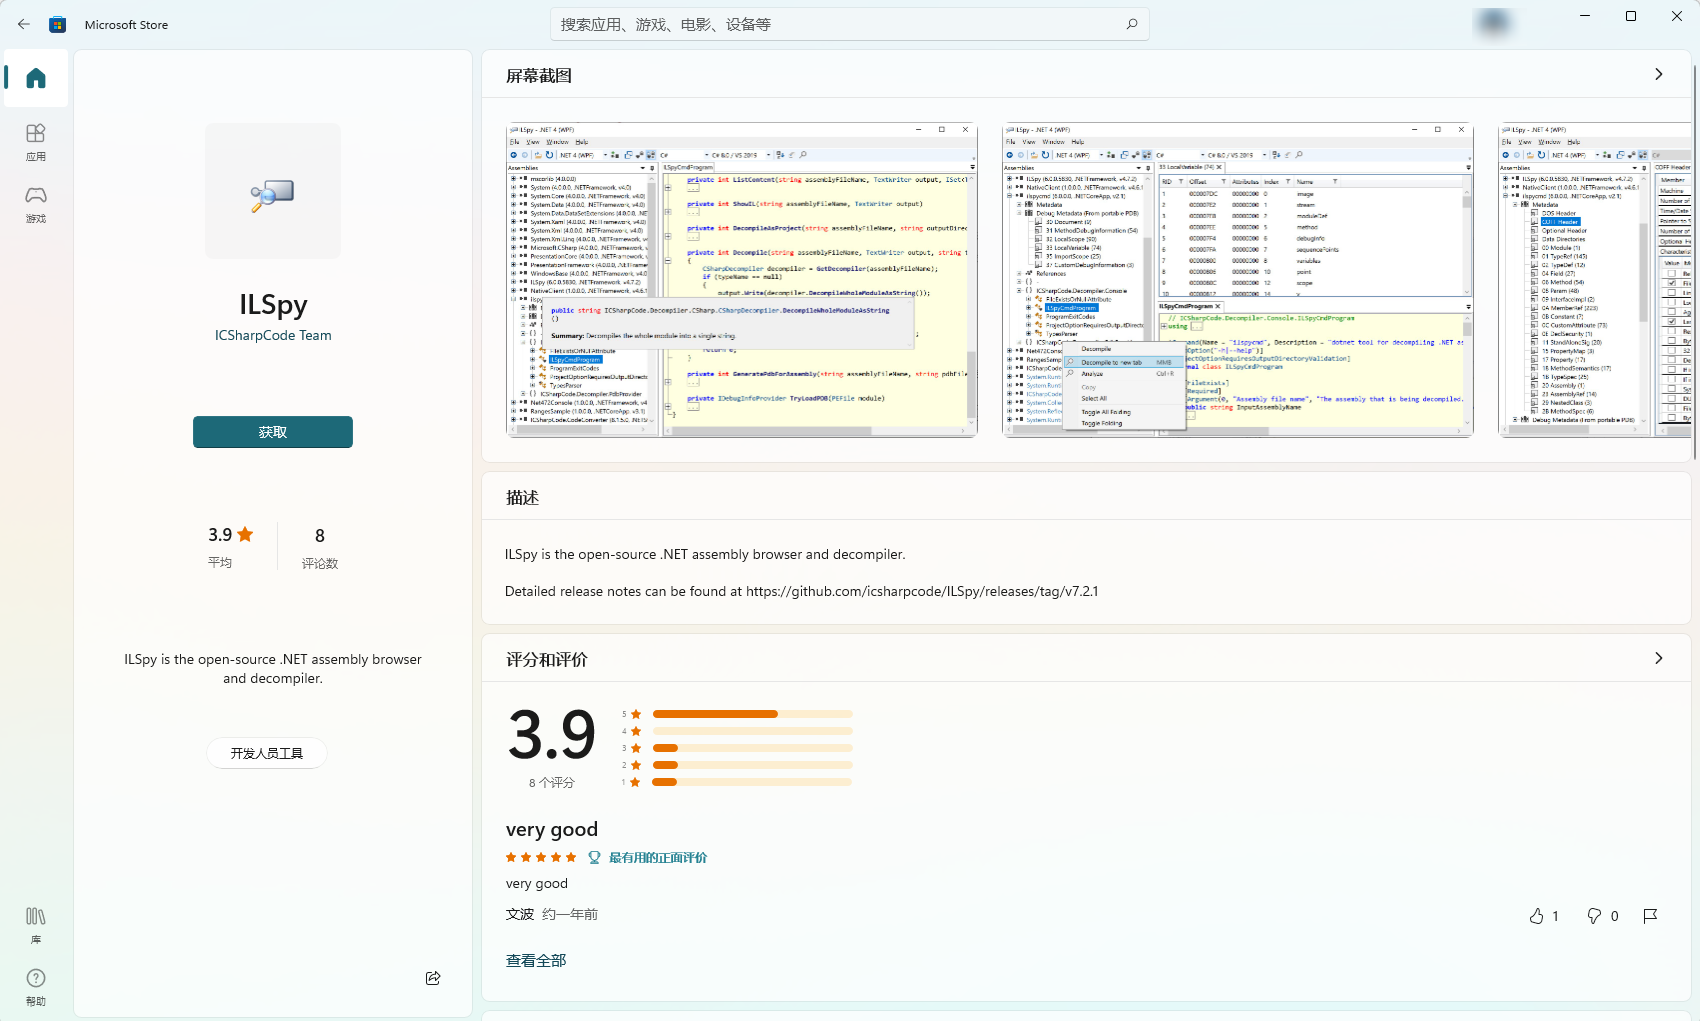
Task: Click the 描述 section heading
Action: (x=522, y=497)
